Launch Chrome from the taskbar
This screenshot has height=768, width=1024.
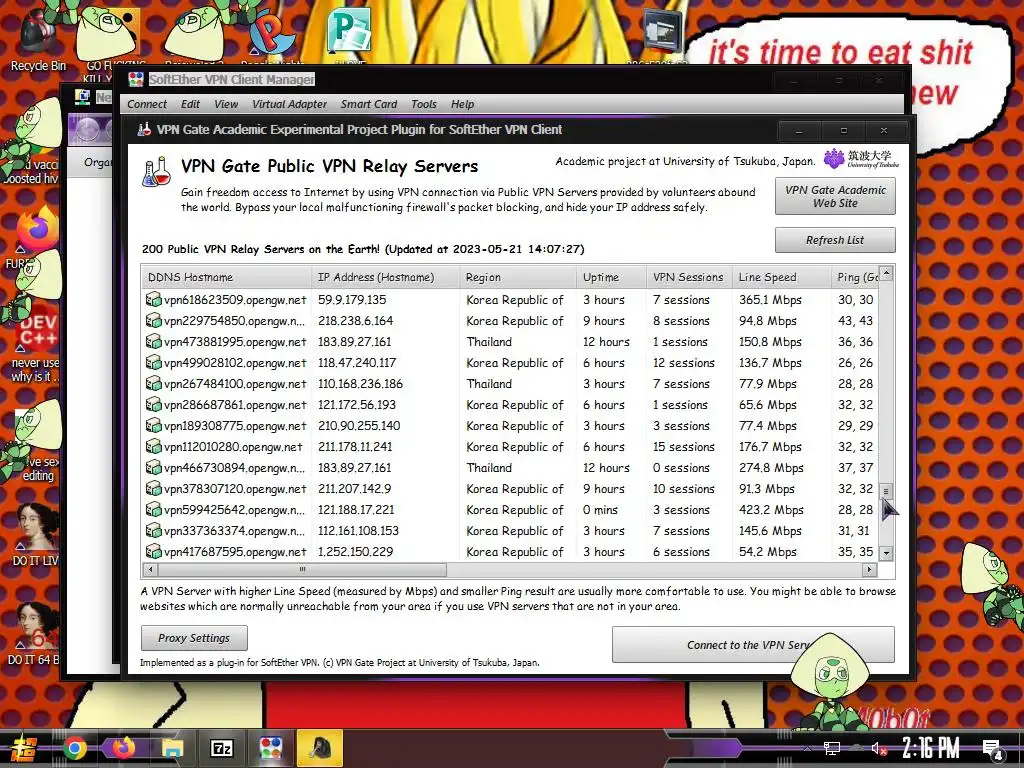pyautogui.click(x=75, y=748)
